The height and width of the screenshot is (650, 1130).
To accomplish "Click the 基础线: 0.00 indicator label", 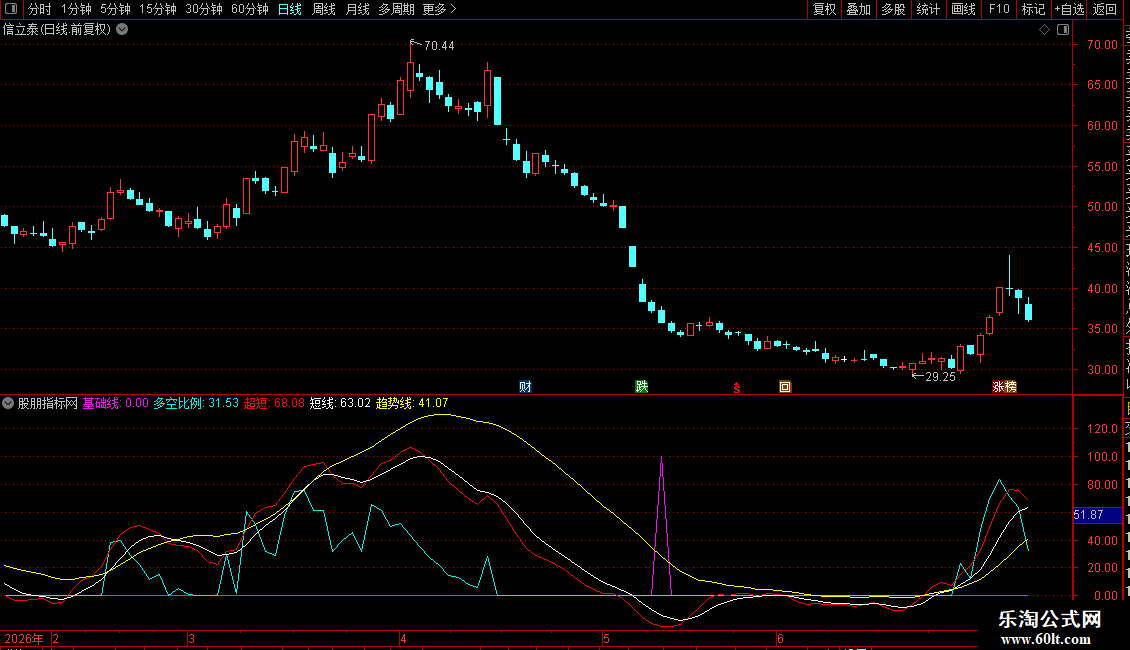I will point(115,403).
